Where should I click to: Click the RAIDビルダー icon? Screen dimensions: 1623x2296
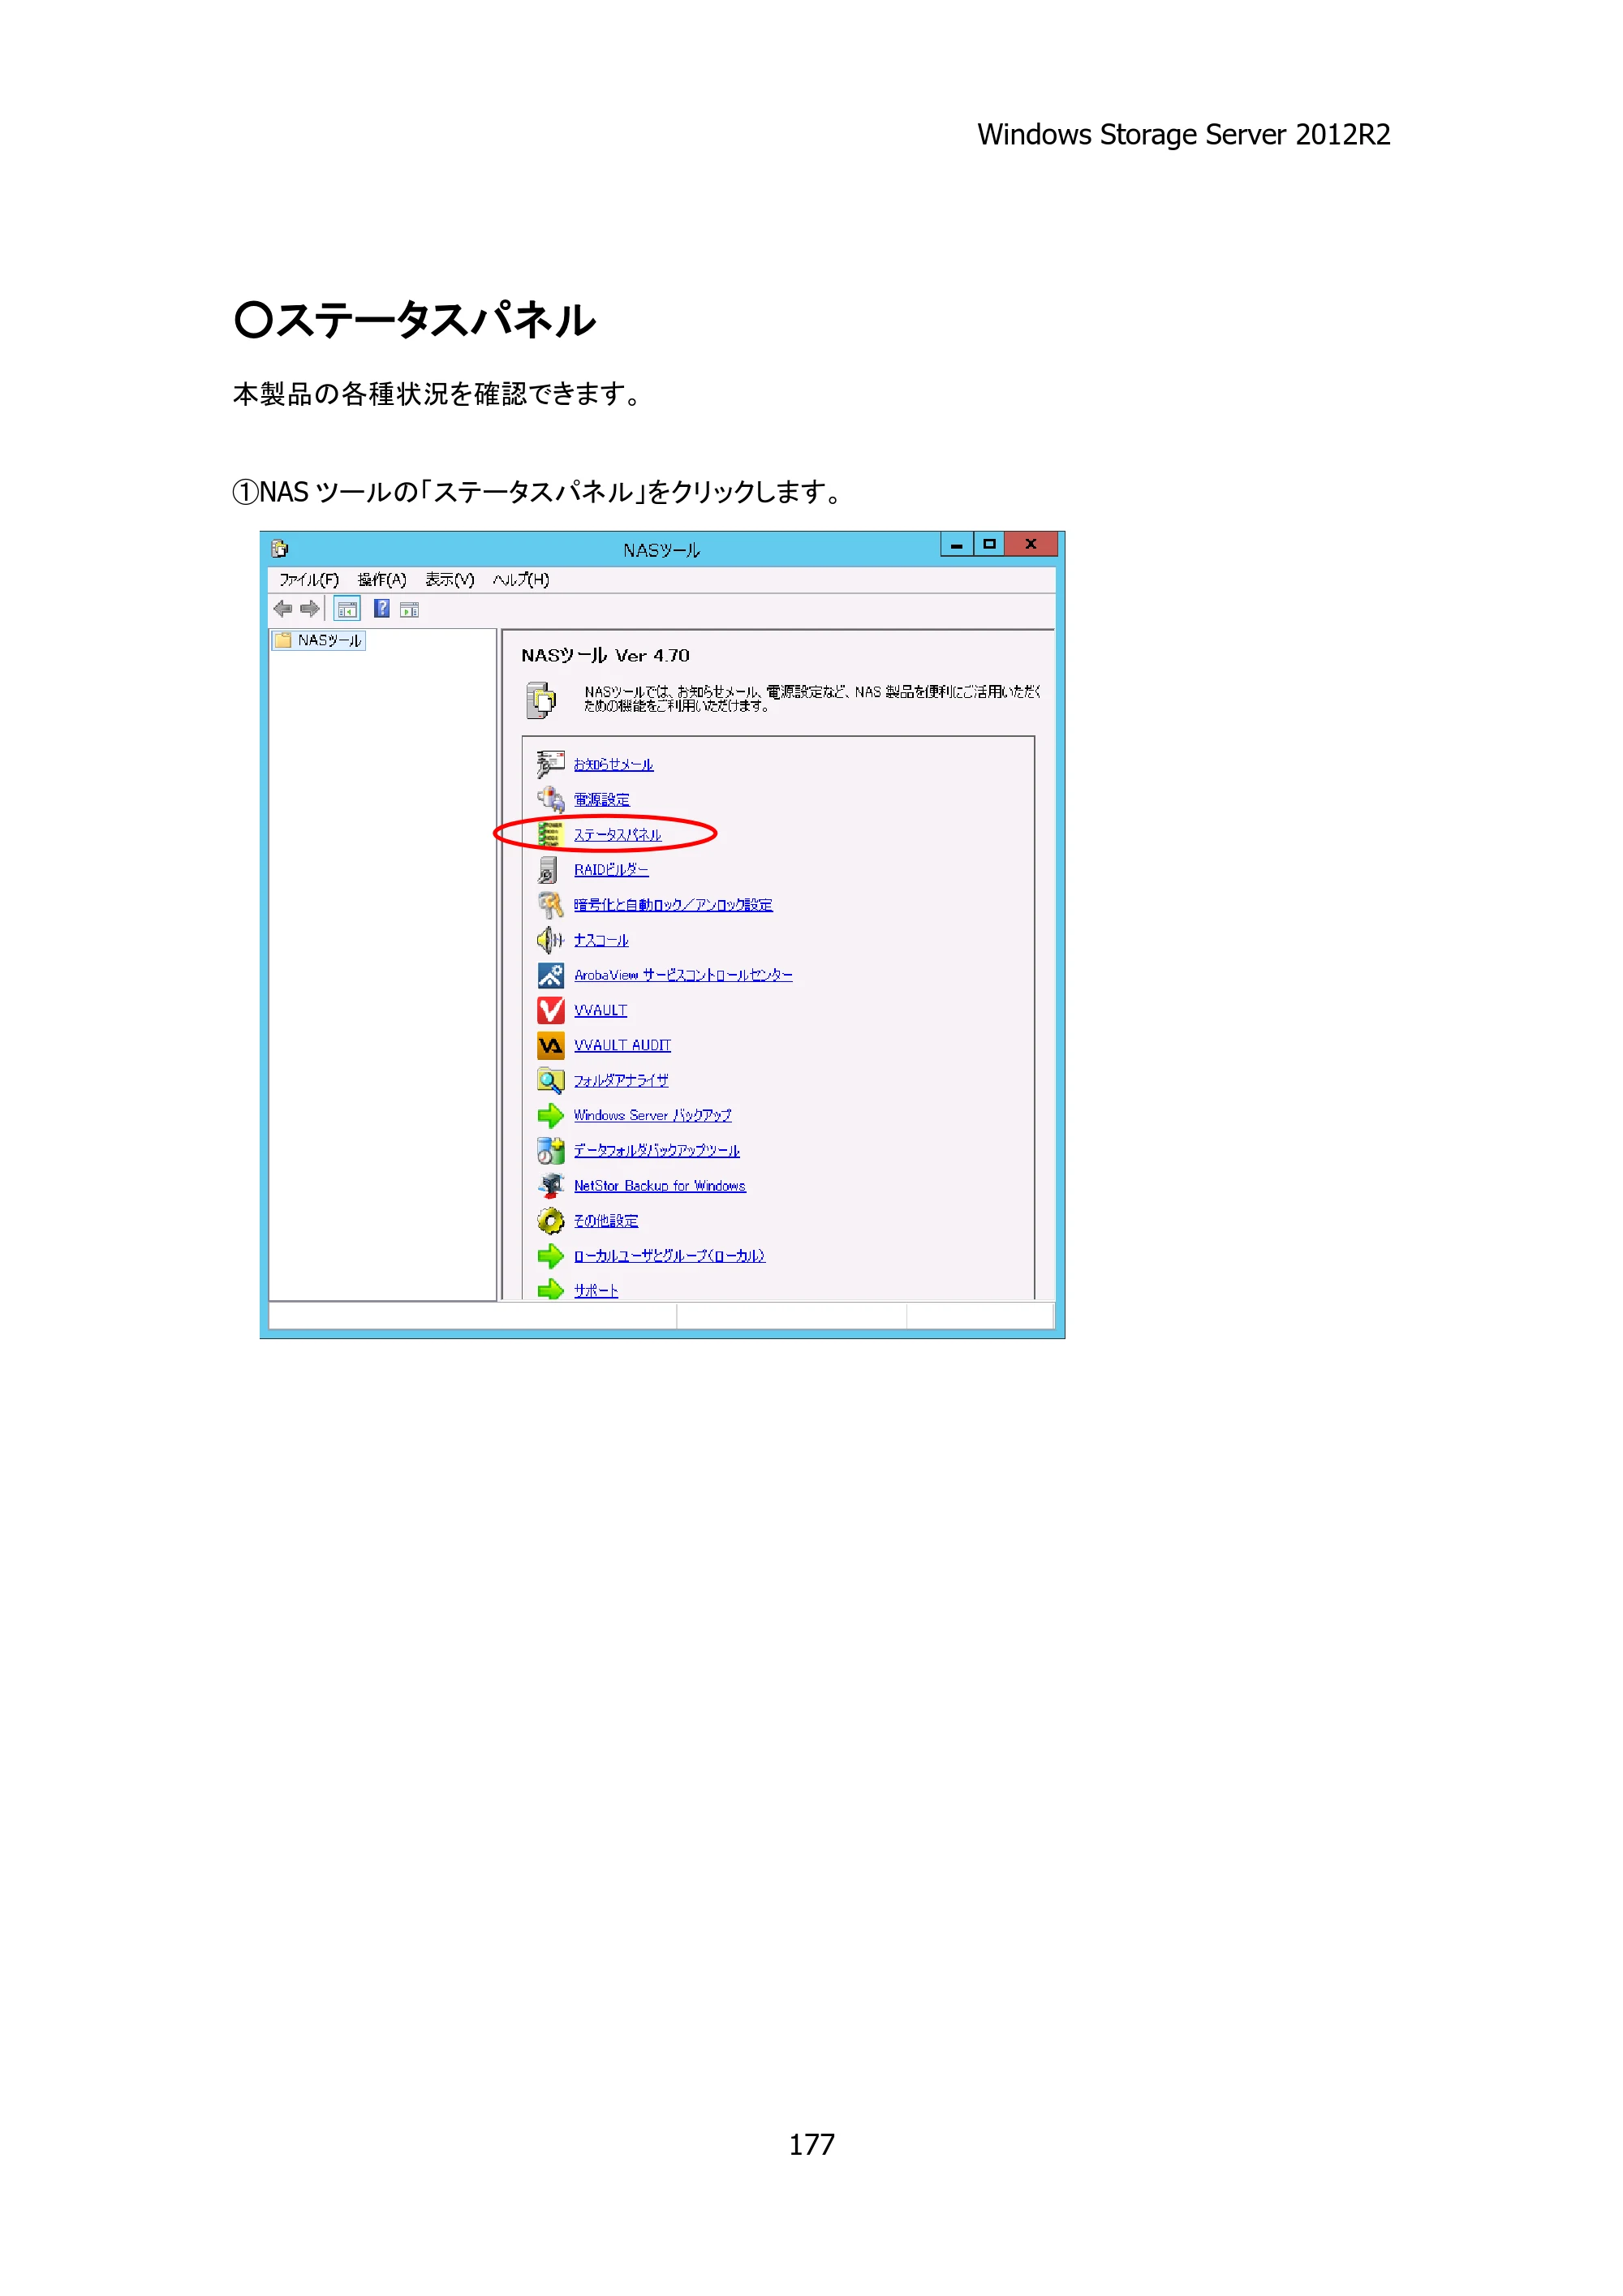(548, 869)
